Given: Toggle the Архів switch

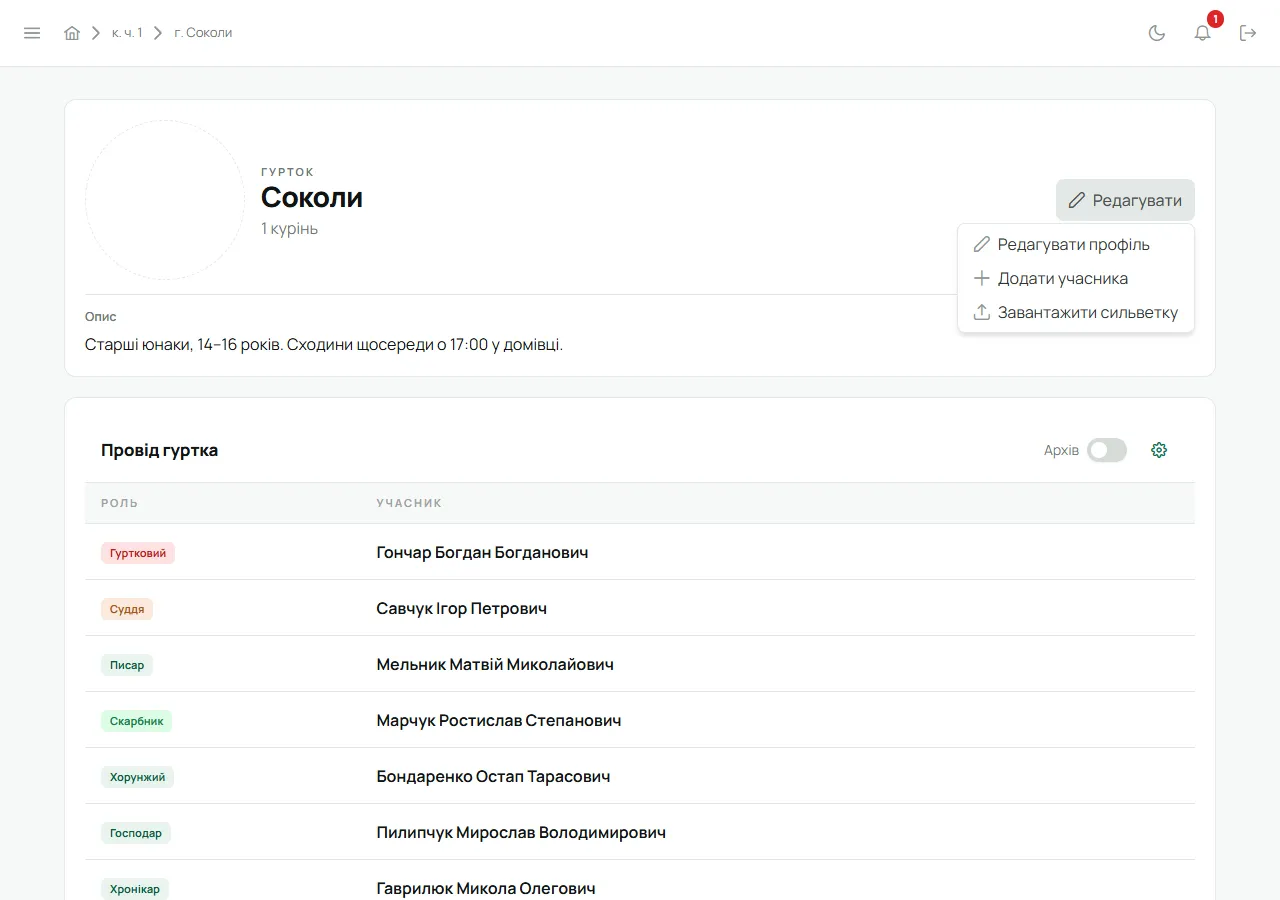Looking at the screenshot, I should click(1107, 450).
